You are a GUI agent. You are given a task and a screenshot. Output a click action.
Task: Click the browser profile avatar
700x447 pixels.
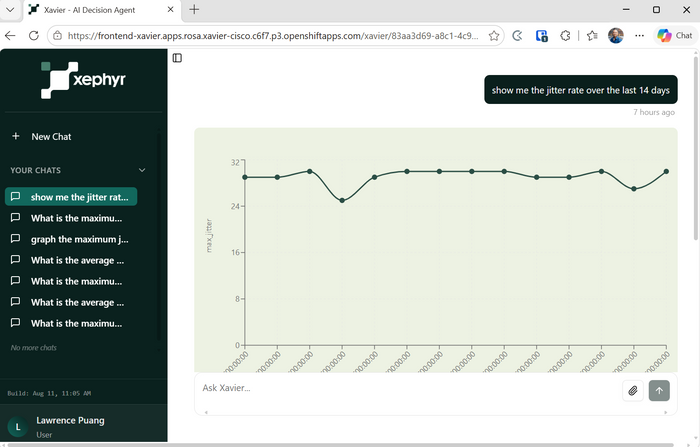coord(616,36)
